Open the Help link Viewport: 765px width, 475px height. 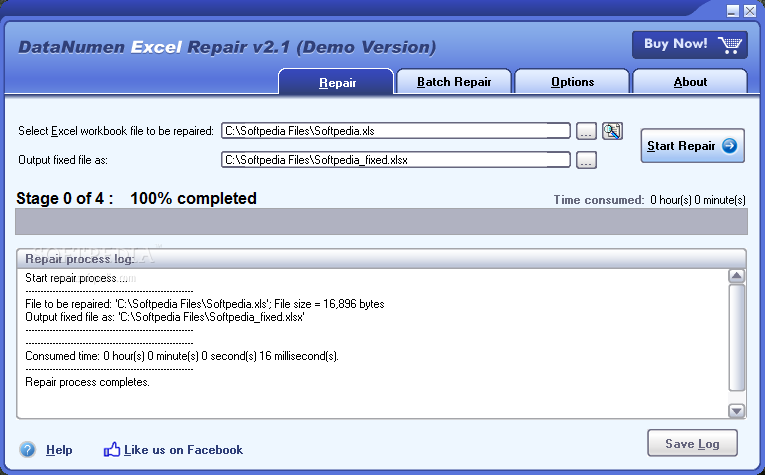click(x=59, y=450)
